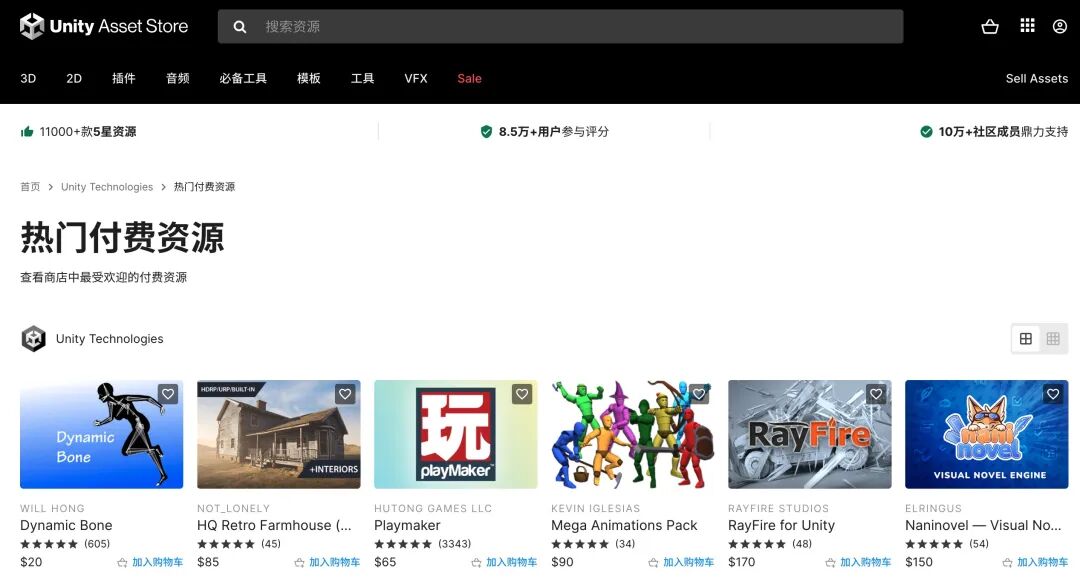Open the user account icon
This screenshot has width=1080, height=582.
point(1060,26)
